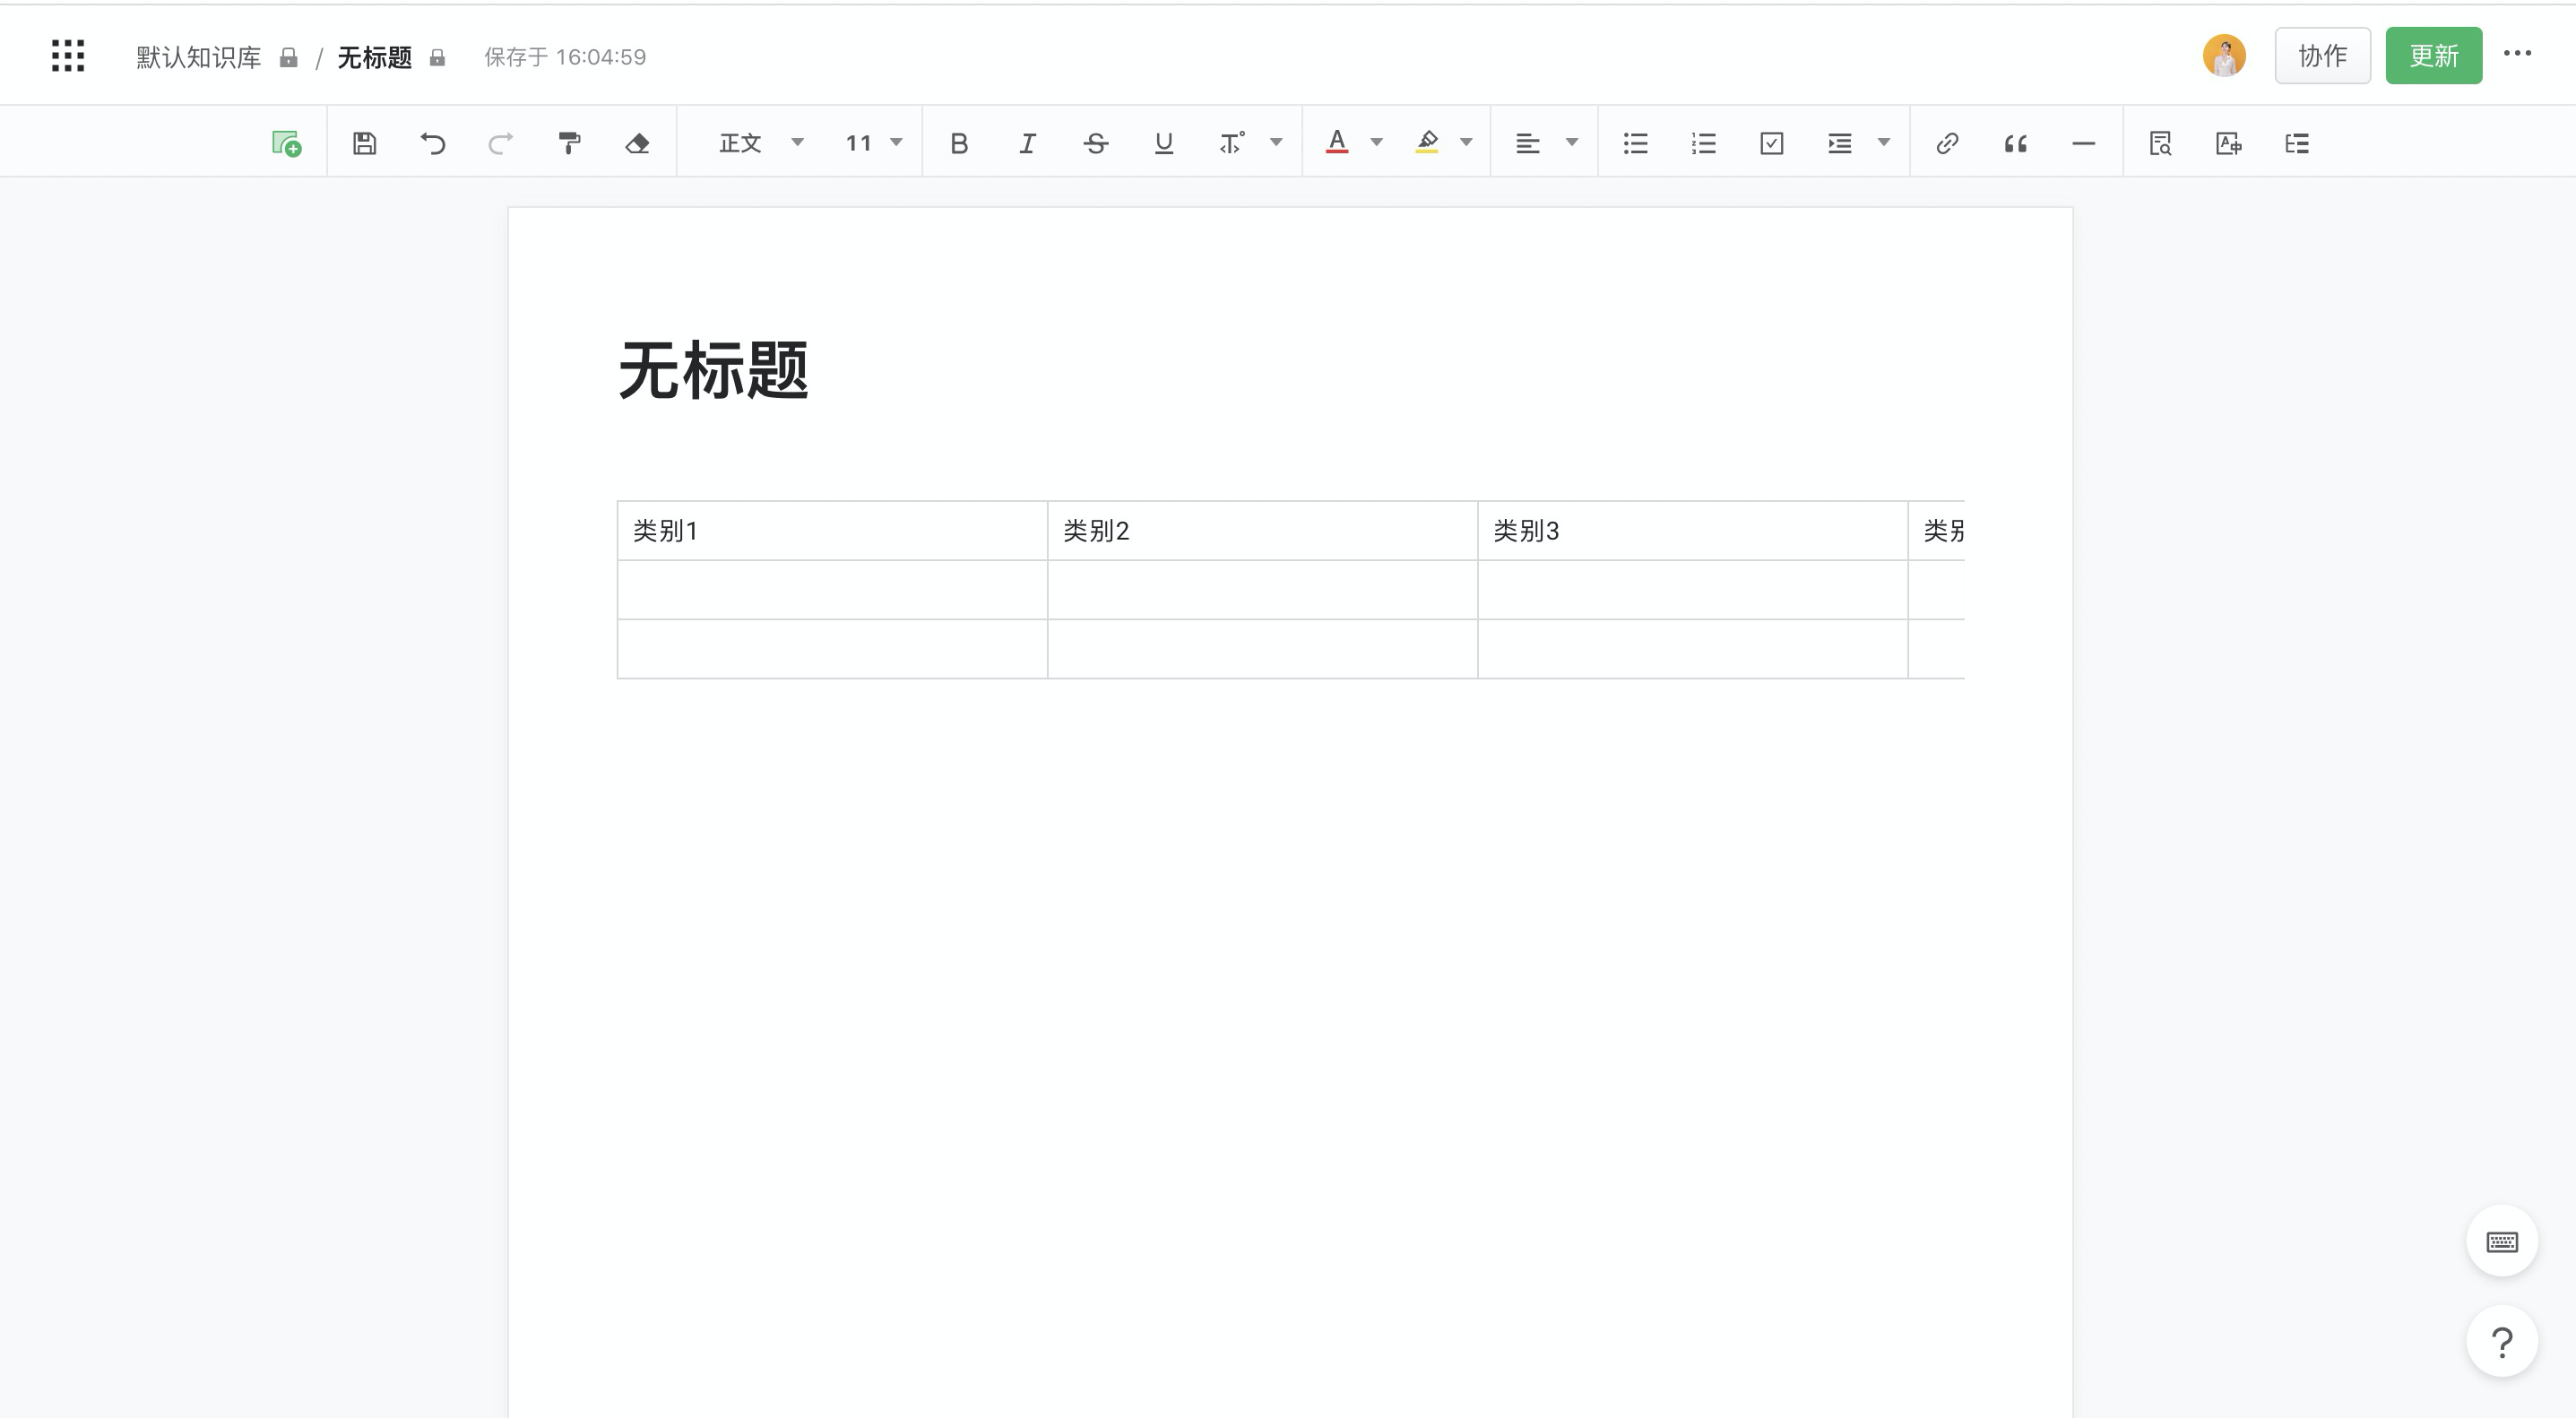This screenshot has width=2576, height=1418.
Task: Insert a horizontal divider line
Action: tap(2083, 143)
